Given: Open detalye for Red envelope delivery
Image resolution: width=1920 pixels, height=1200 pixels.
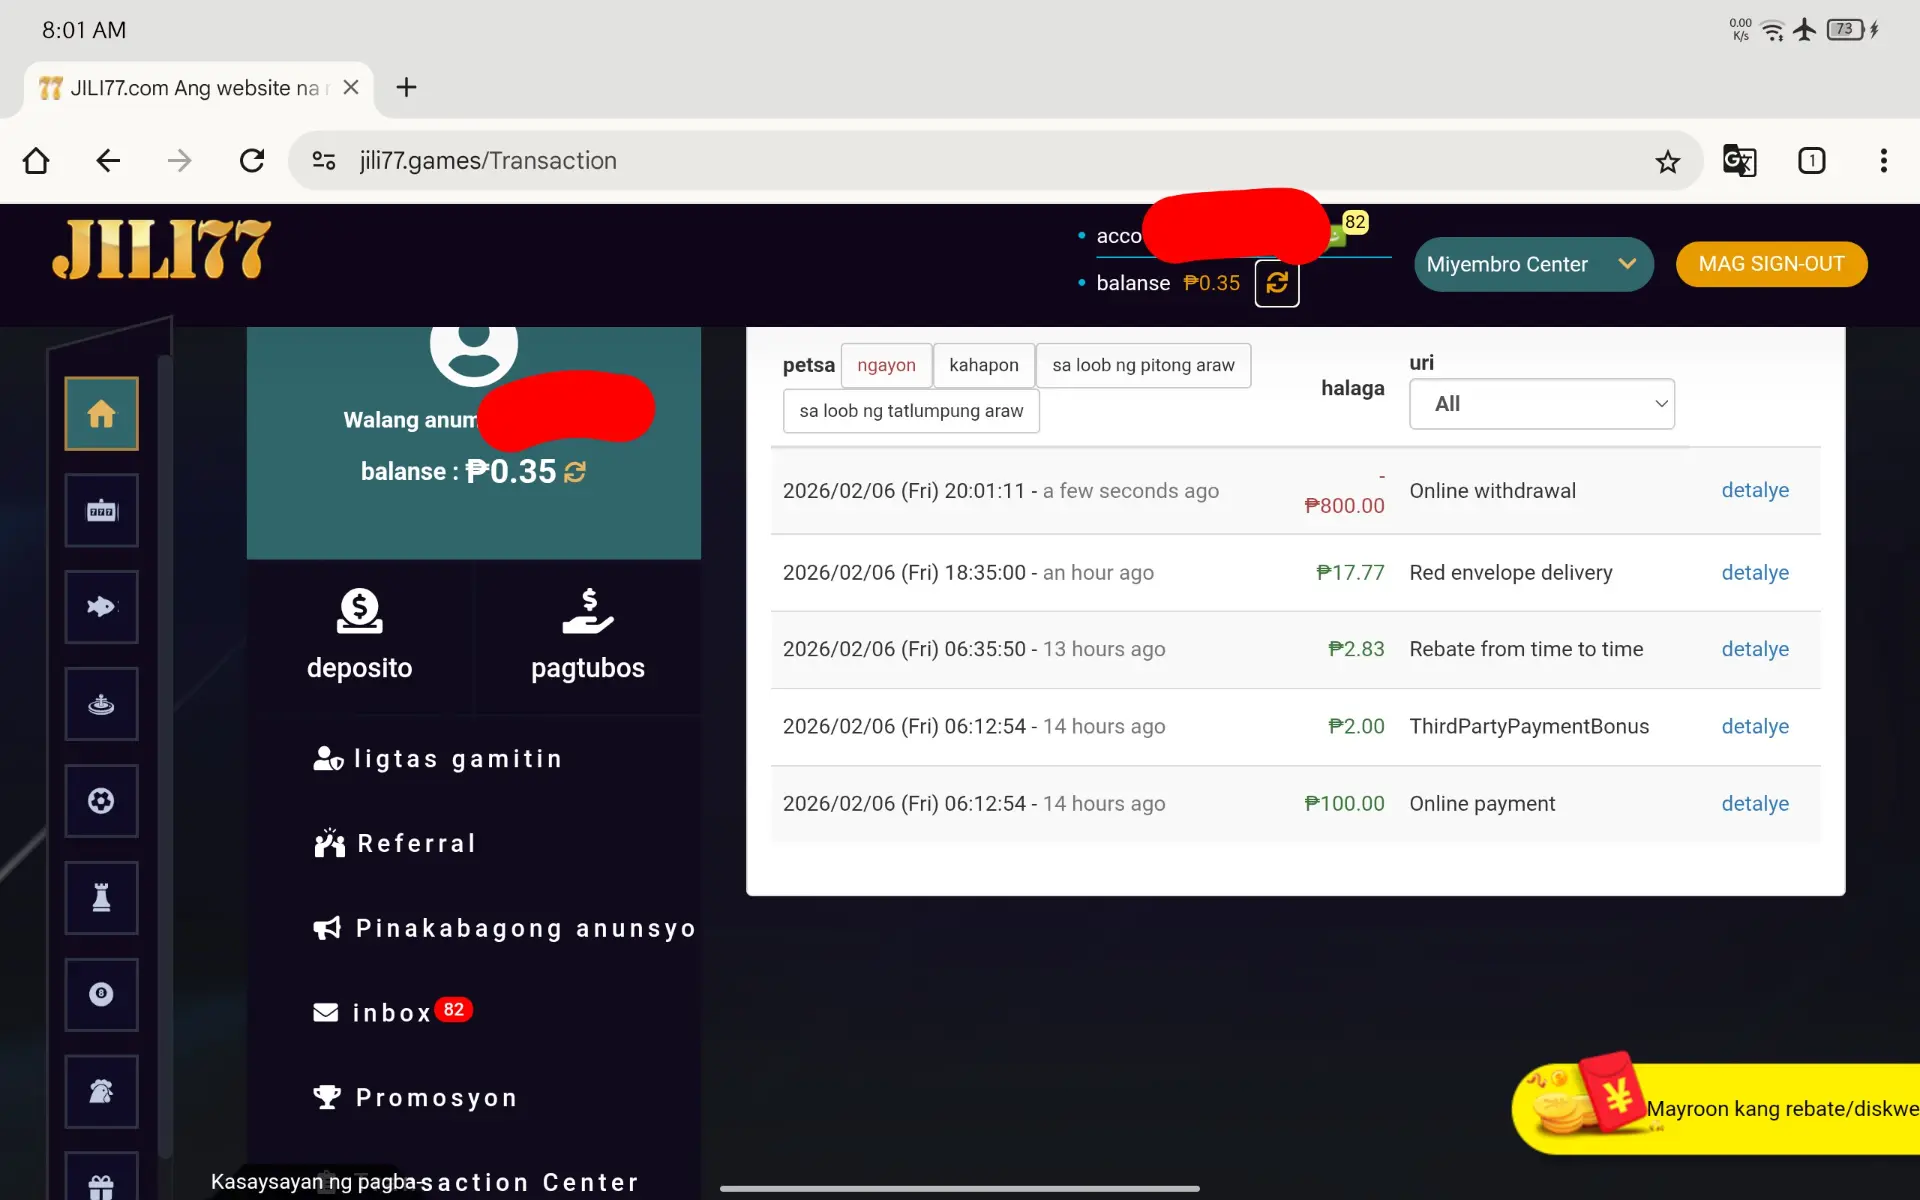Looking at the screenshot, I should pyautogui.click(x=1754, y=573).
